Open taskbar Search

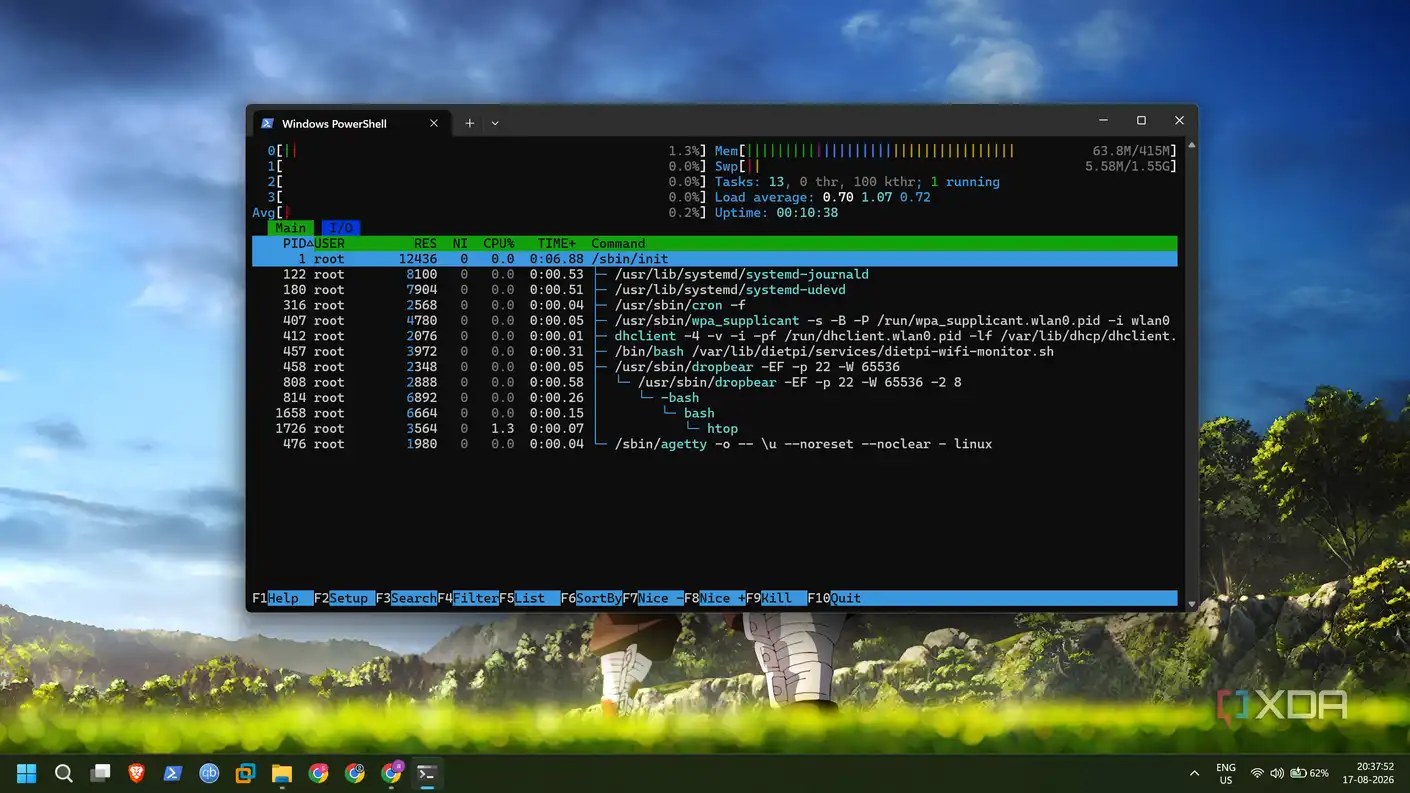63,773
